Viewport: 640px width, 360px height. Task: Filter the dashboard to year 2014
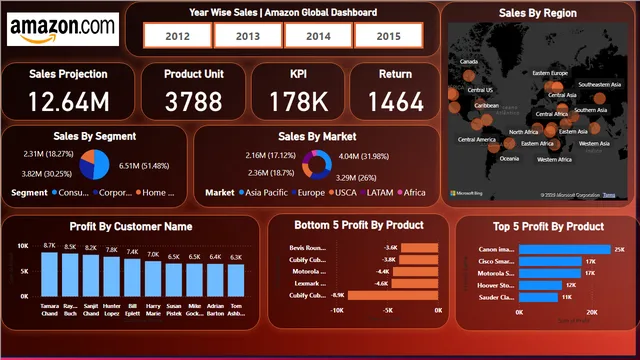(x=318, y=36)
